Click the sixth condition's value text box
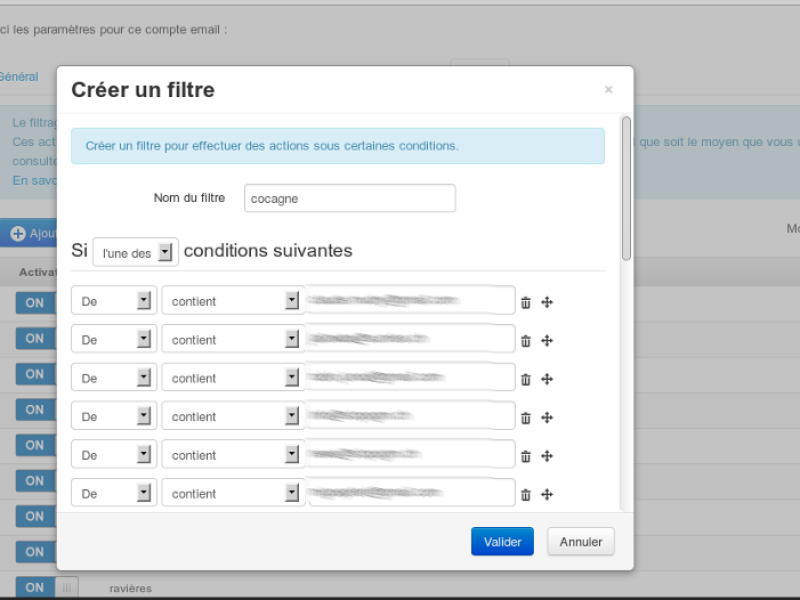800x600 pixels. click(x=410, y=493)
